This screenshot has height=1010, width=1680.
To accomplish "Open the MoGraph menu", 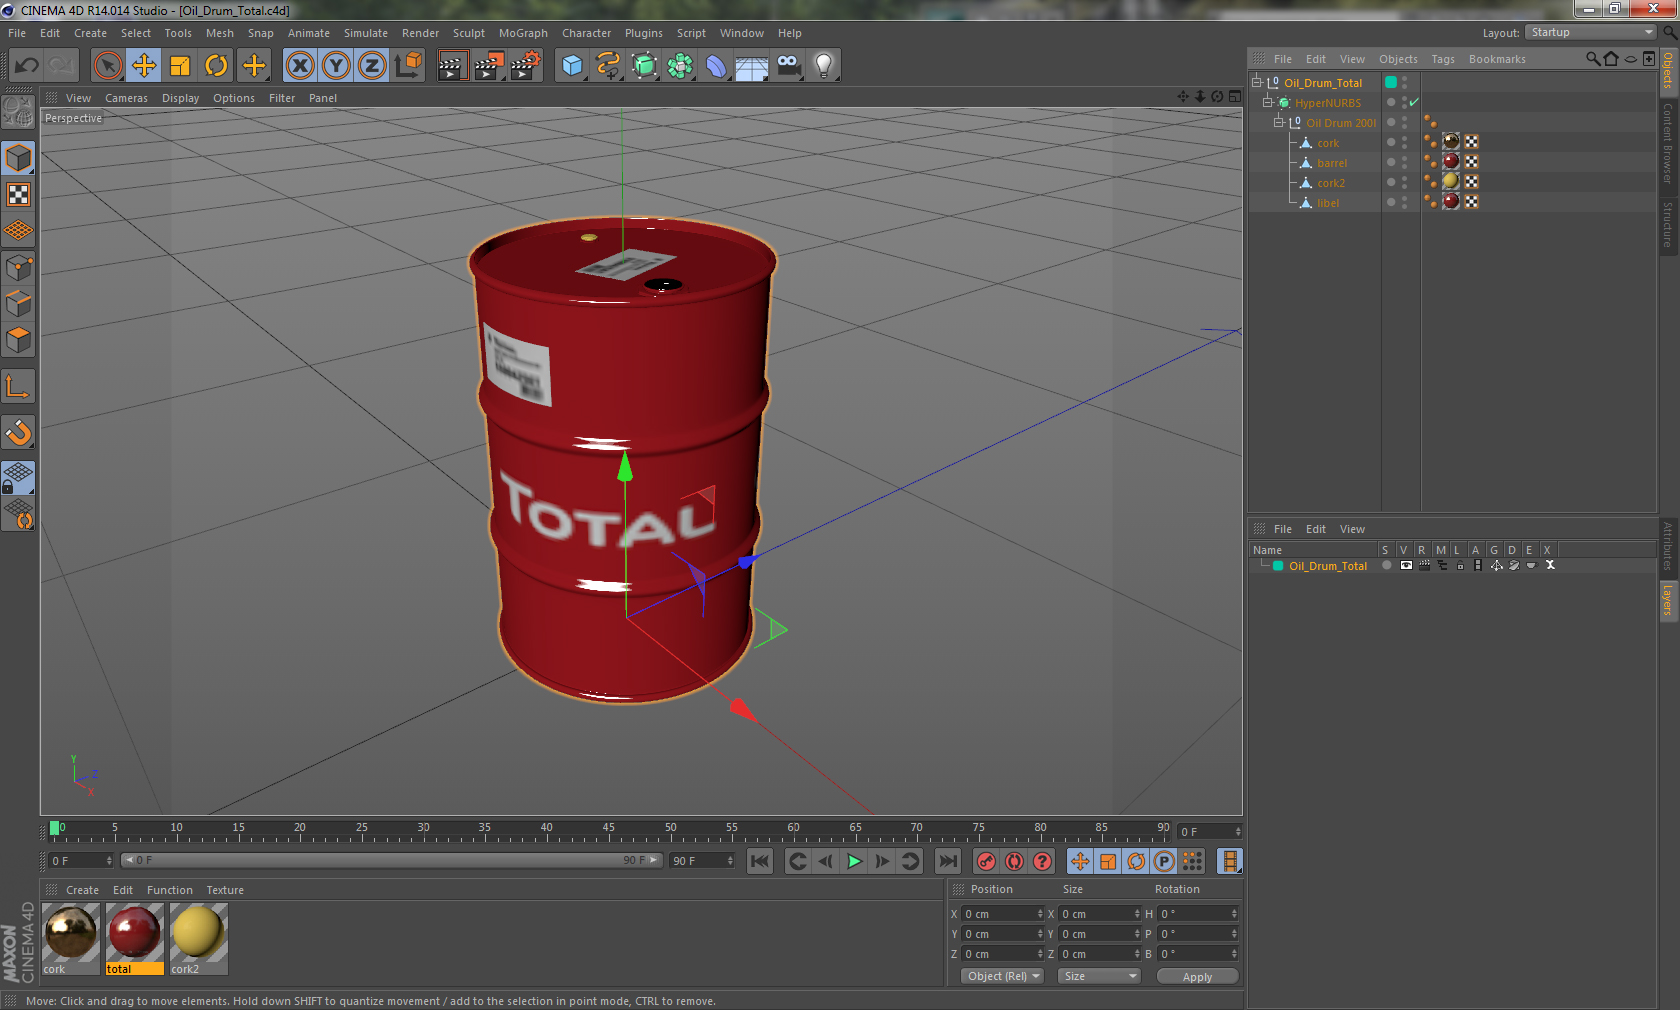I will (x=523, y=33).
